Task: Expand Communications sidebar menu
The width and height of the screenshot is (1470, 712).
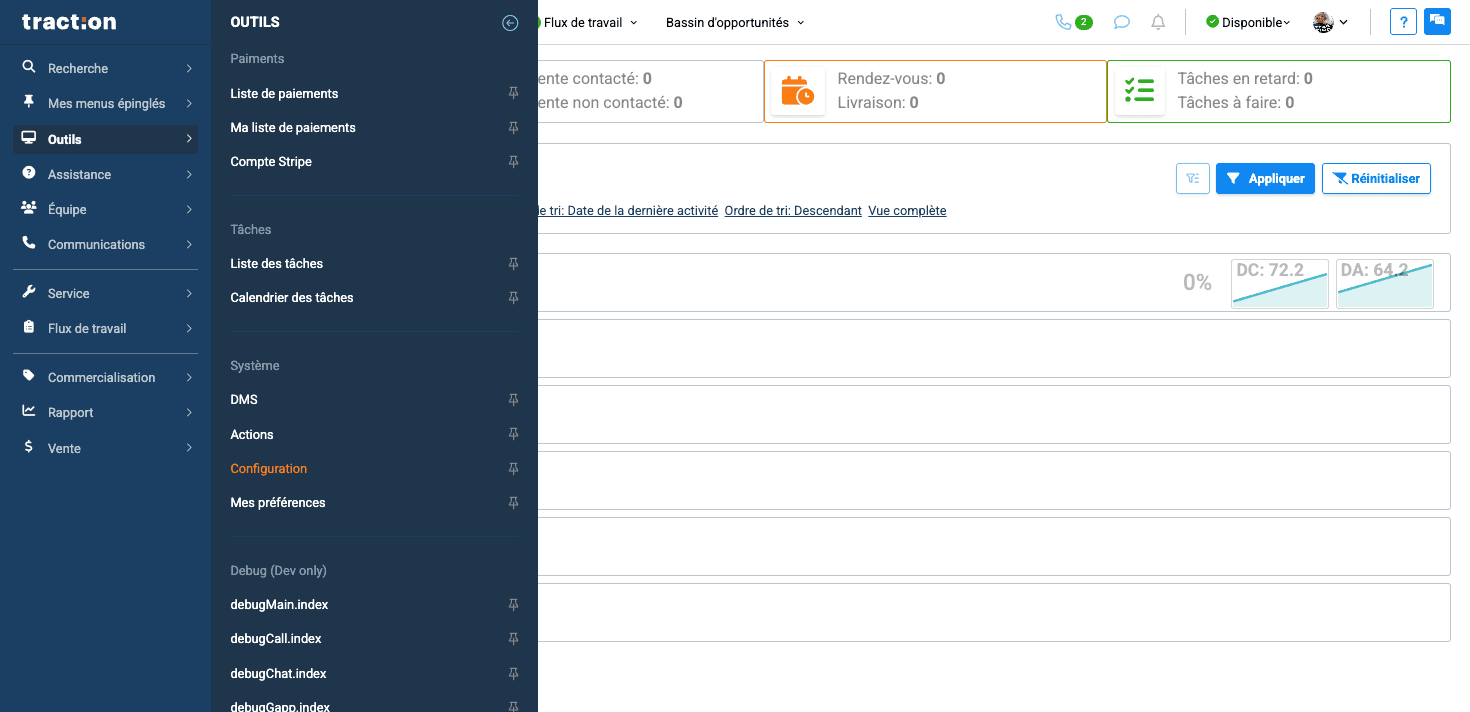Action: tap(106, 244)
